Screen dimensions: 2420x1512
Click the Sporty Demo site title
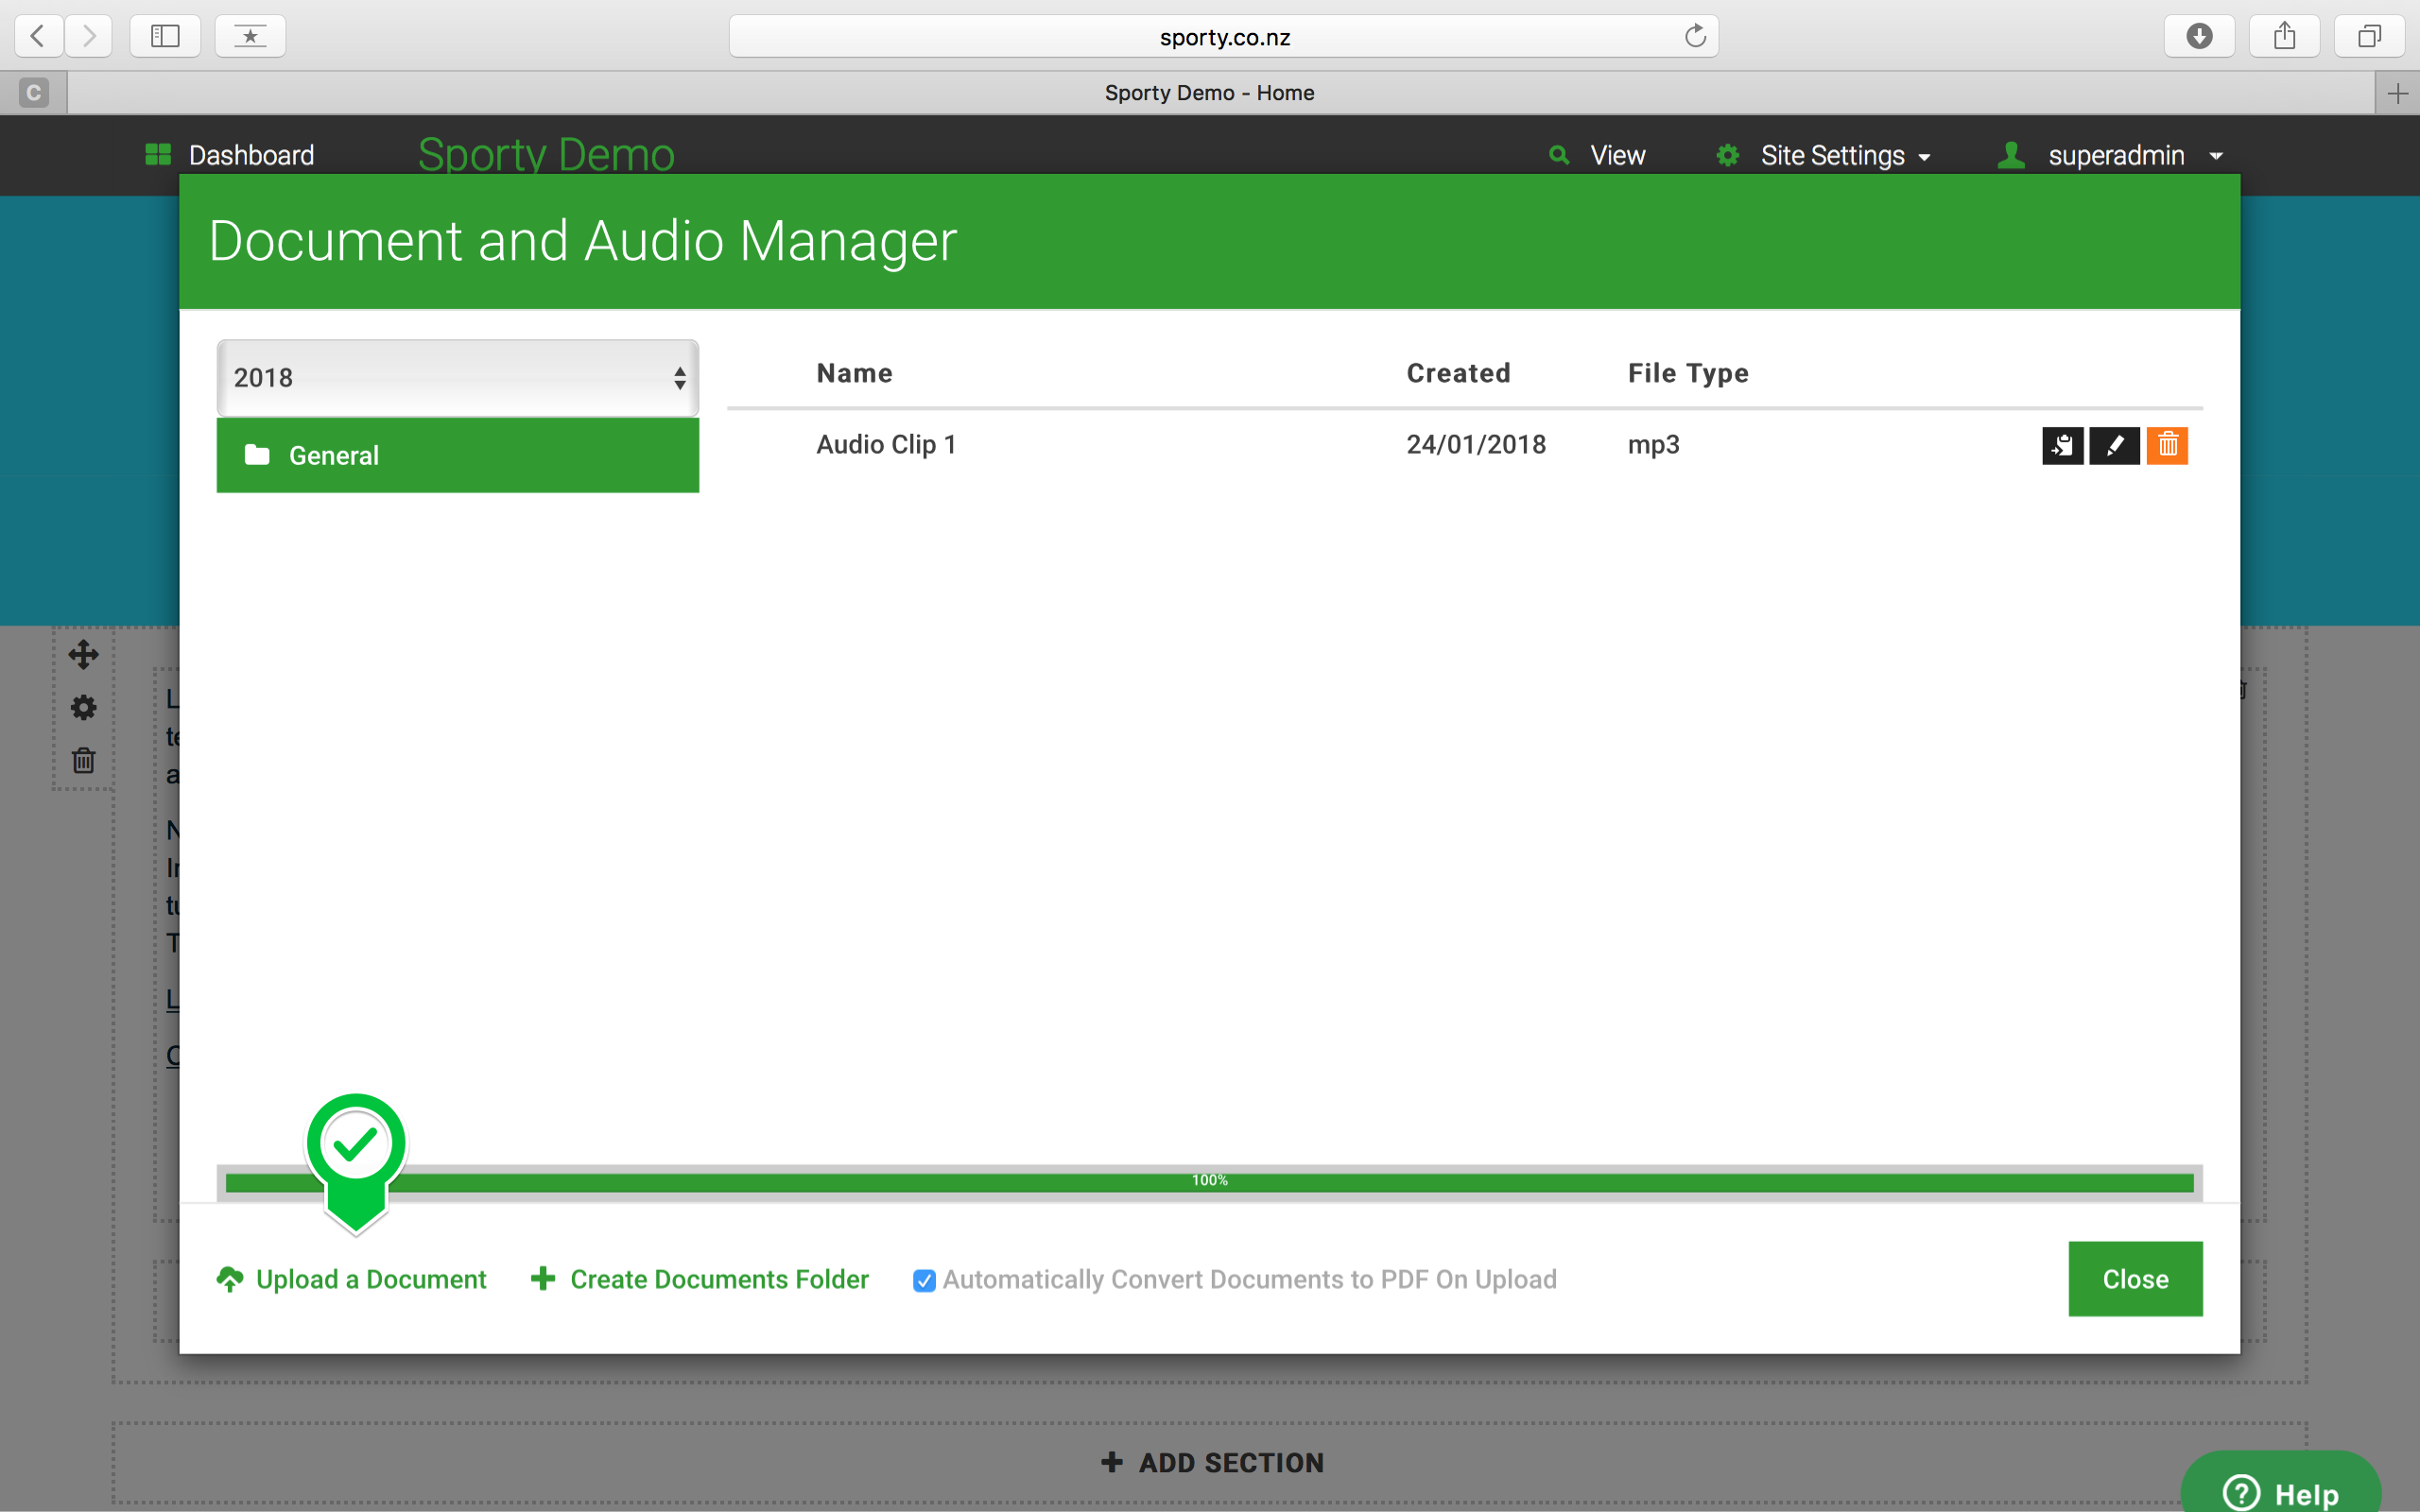pyautogui.click(x=546, y=155)
